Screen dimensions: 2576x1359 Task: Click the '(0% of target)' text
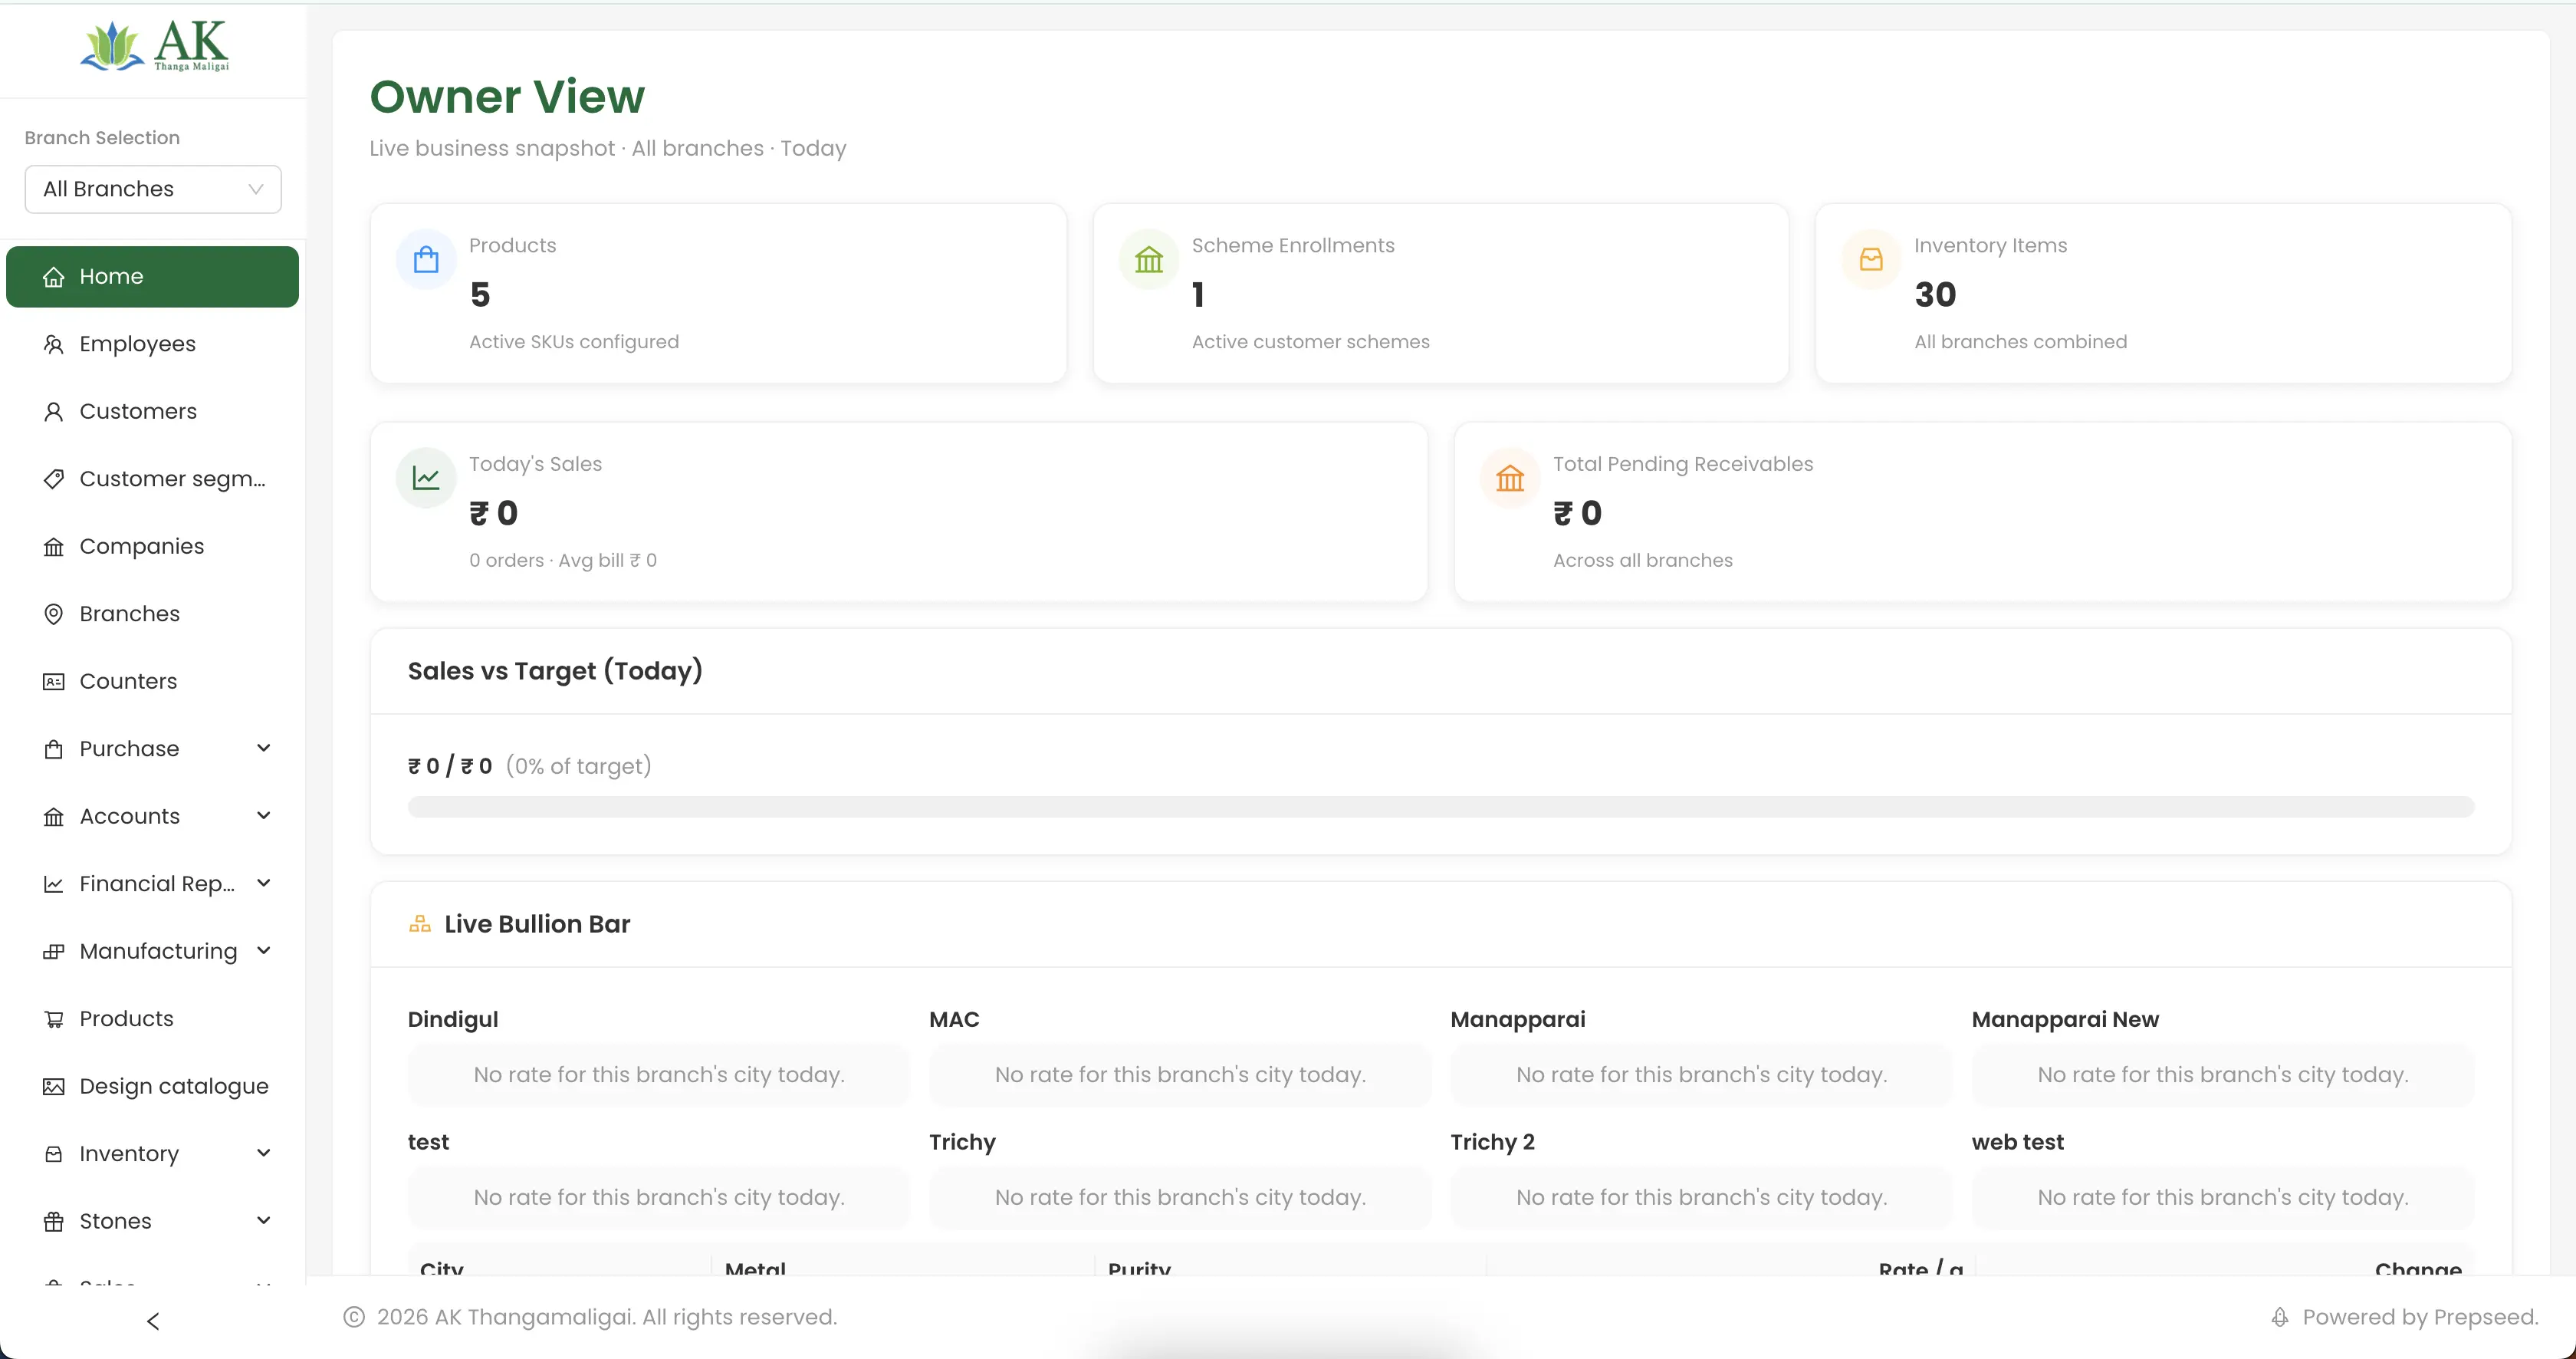[579, 767]
